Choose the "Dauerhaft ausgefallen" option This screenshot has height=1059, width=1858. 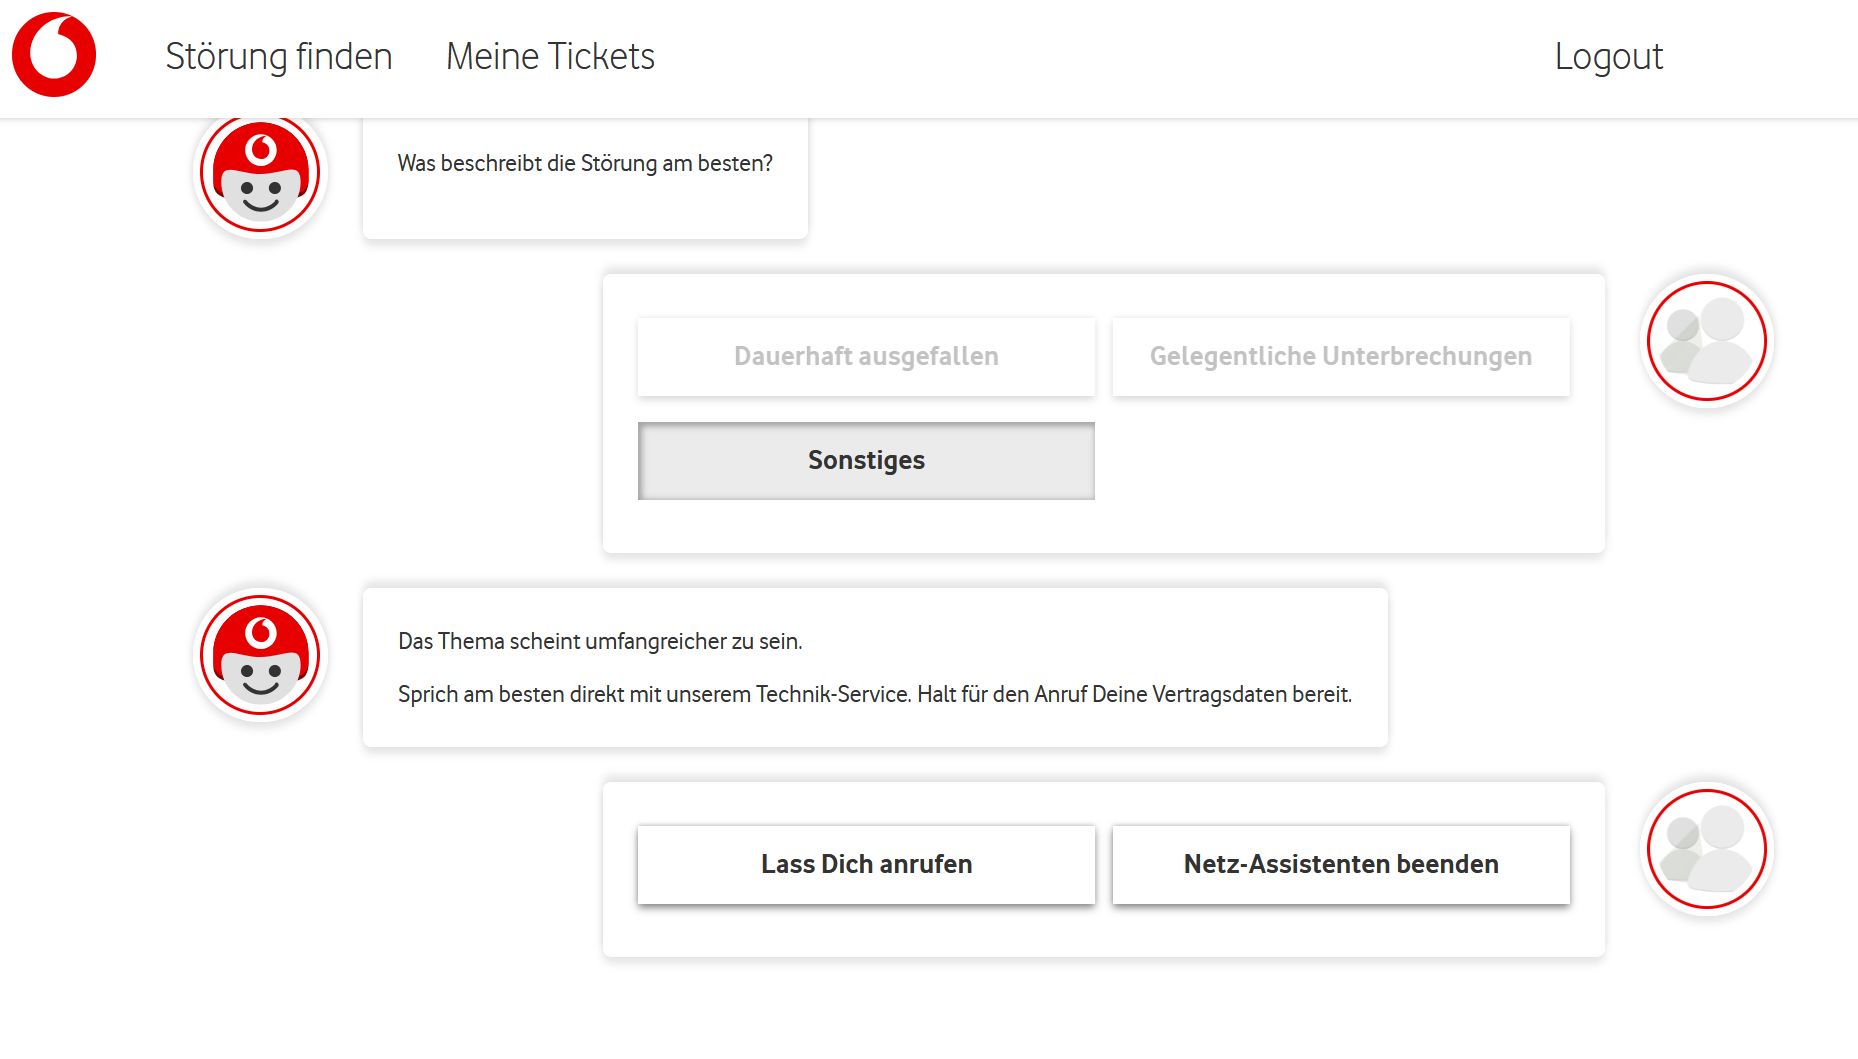point(866,357)
